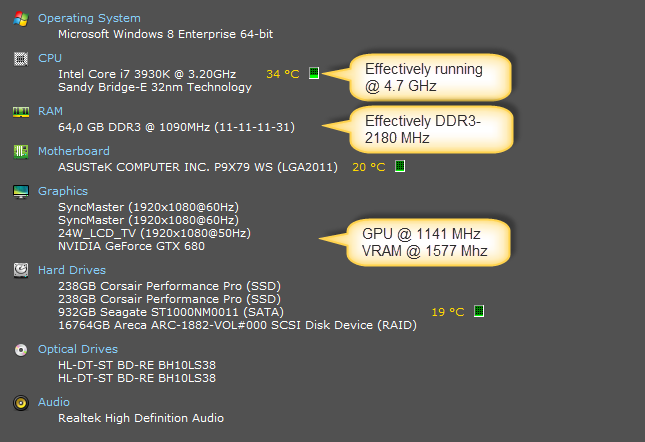
Task: Click the RAM memory stick icon
Action: point(20,112)
